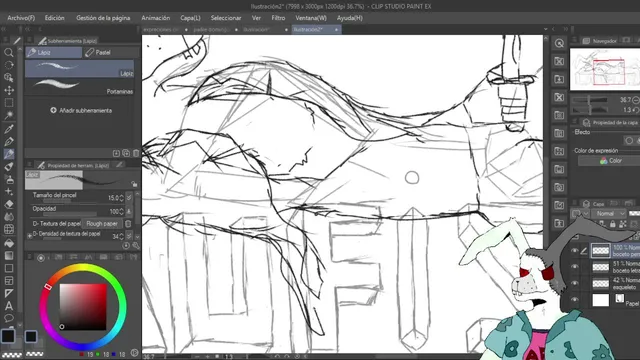Toggle the tool property lock icon
Image resolution: width=640 pixels, height=360 pixels.
pyautogui.click(x=134, y=184)
